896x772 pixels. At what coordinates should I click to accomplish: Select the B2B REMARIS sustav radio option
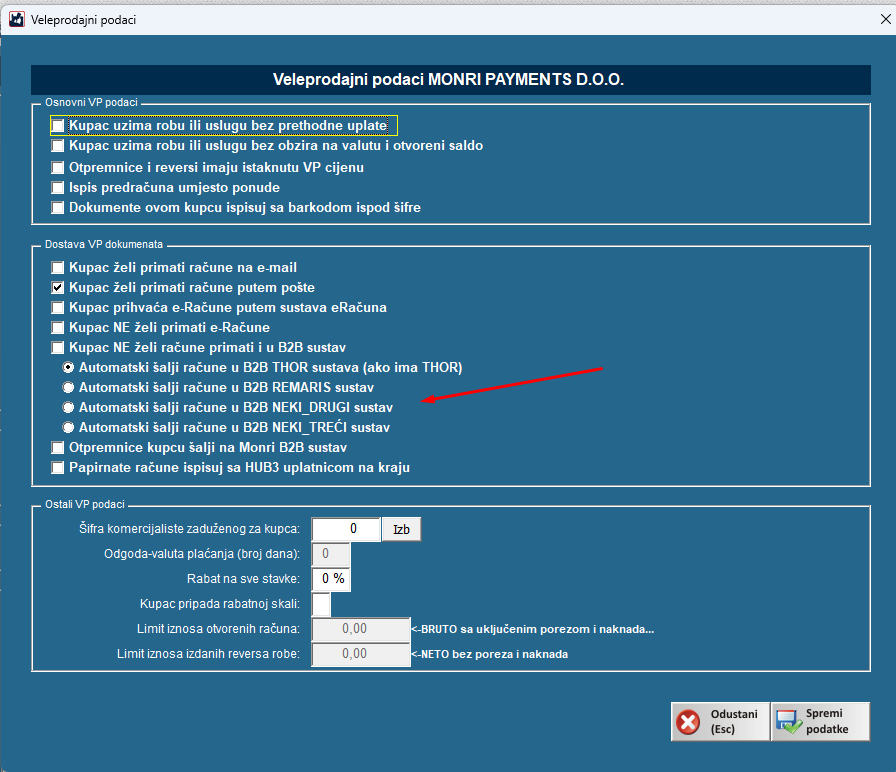pyautogui.click(x=68, y=387)
